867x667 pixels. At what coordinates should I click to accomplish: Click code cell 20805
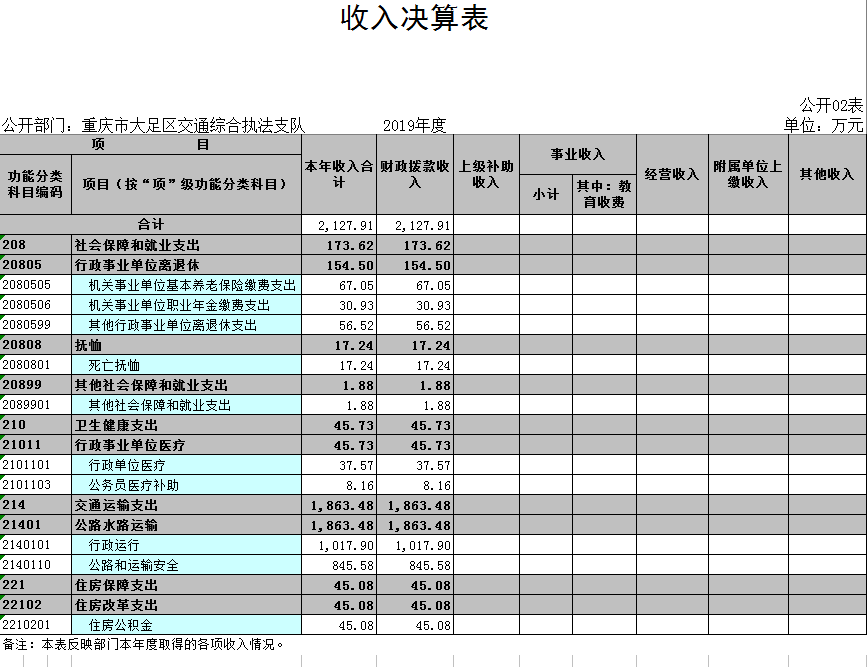(36, 264)
